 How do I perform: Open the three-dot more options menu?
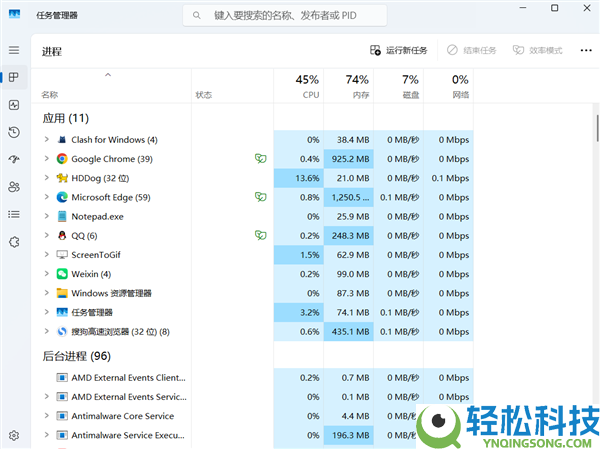(x=586, y=50)
